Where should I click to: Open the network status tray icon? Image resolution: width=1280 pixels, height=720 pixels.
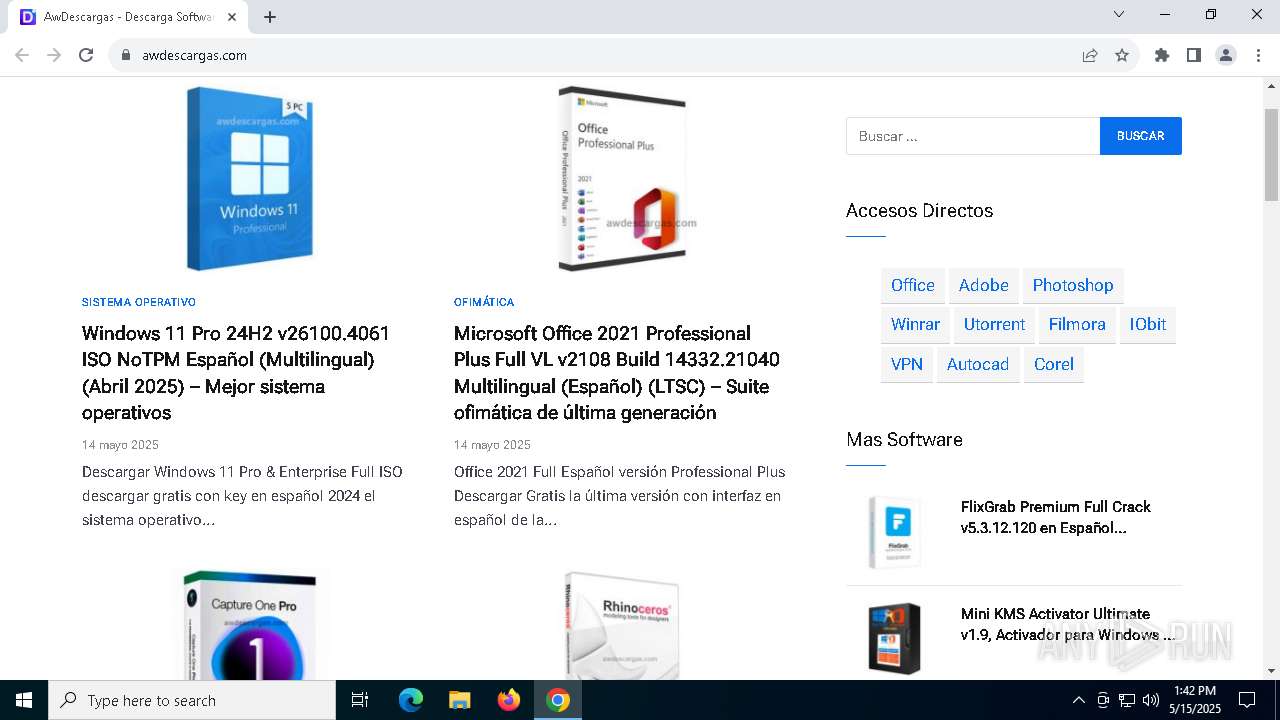pyautogui.click(x=1127, y=700)
